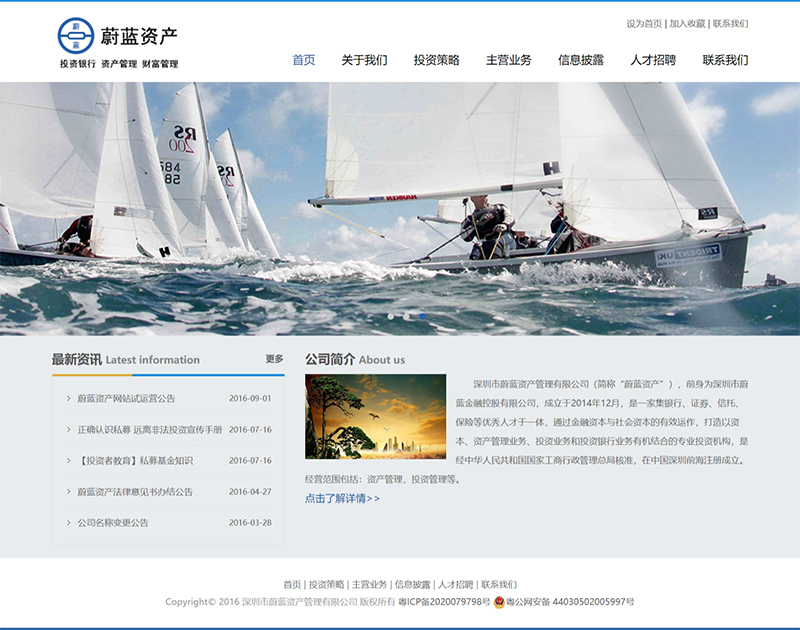The height and width of the screenshot is (630, 800).
Task: Open the 关于我们 navigation menu
Action: [x=364, y=60]
